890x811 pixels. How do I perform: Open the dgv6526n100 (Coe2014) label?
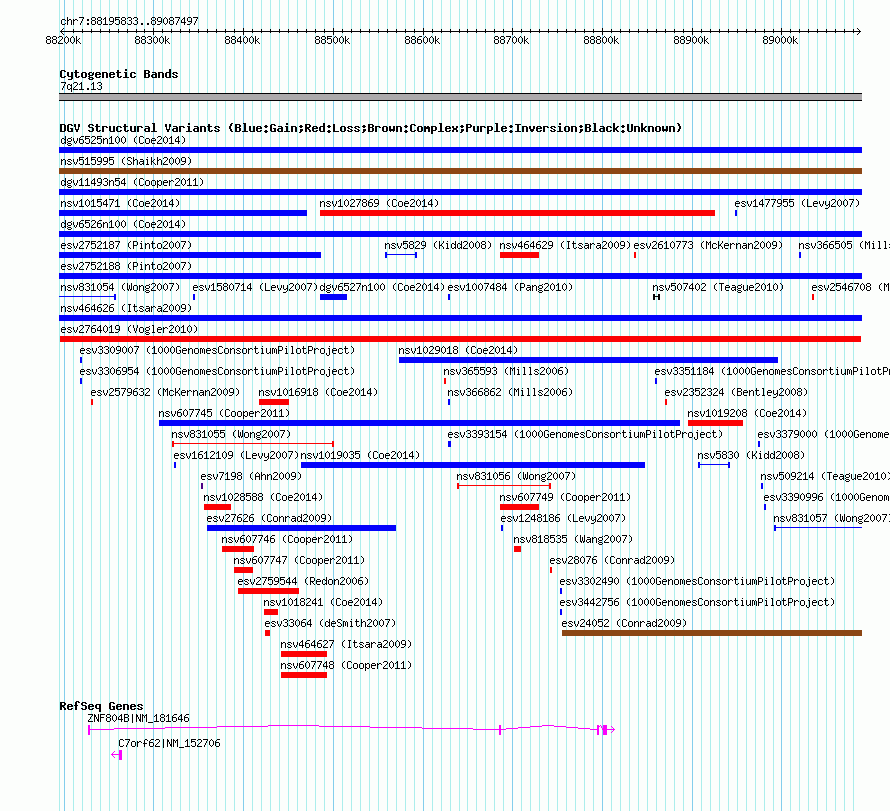click(123, 224)
